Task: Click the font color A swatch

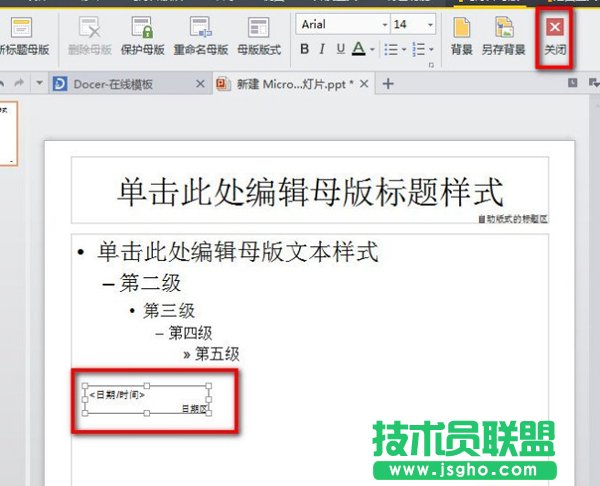Action: coord(360,48)
